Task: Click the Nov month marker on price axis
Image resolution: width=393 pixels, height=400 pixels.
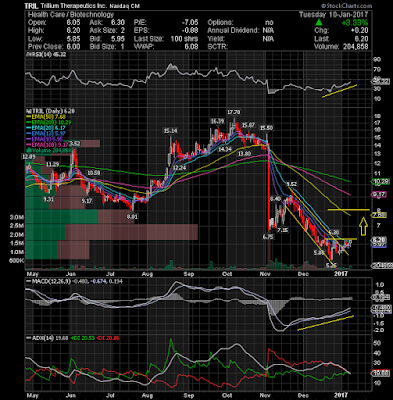Action: point(265,274)
